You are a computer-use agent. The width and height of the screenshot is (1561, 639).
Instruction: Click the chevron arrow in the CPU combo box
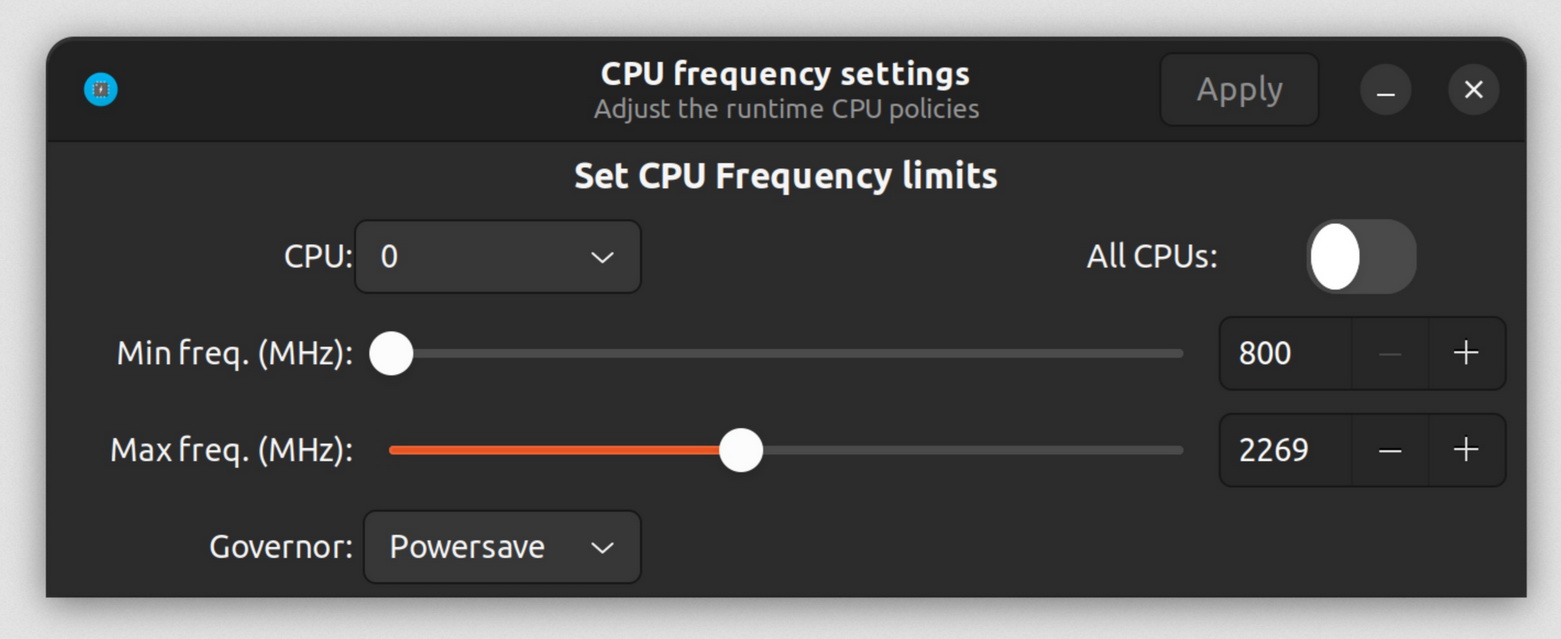pos(602,257)
